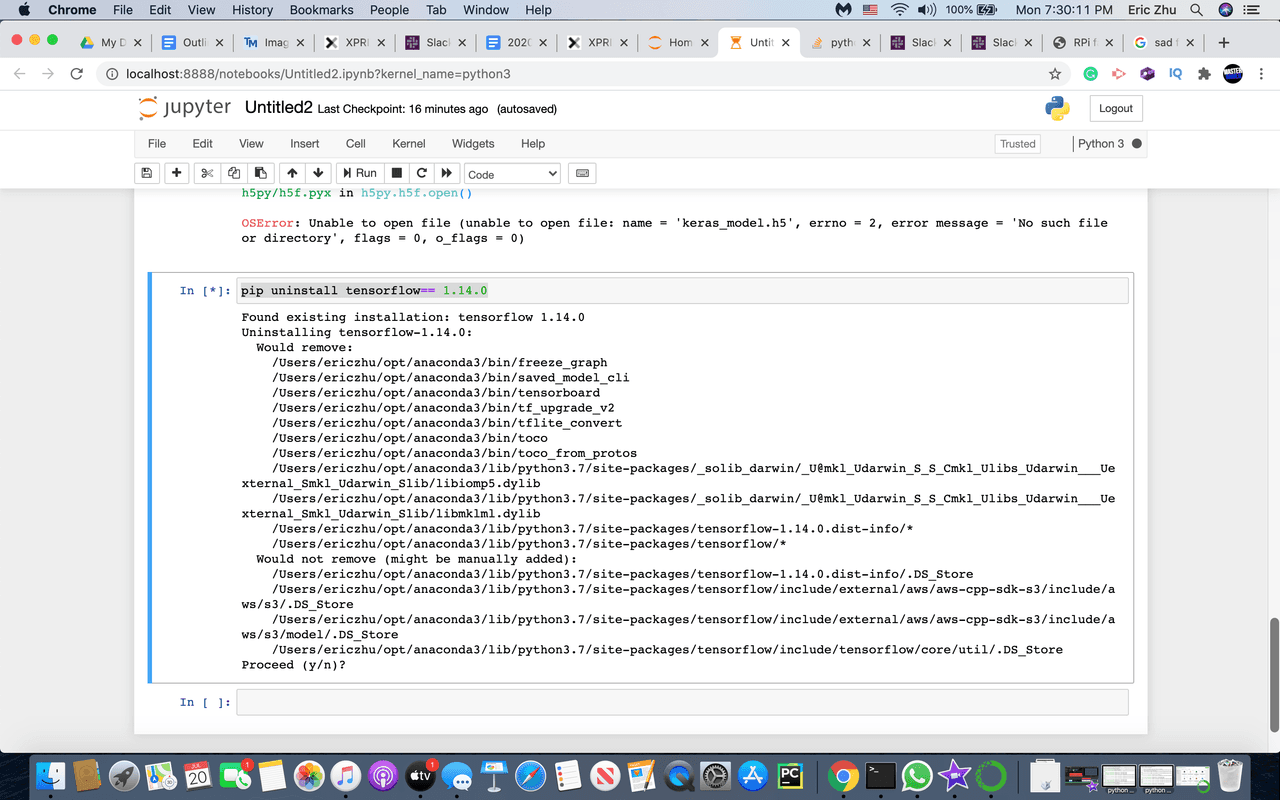1280x800 pixels.
Task: Open the Jupyter File menu
Action: coord(157,143)
